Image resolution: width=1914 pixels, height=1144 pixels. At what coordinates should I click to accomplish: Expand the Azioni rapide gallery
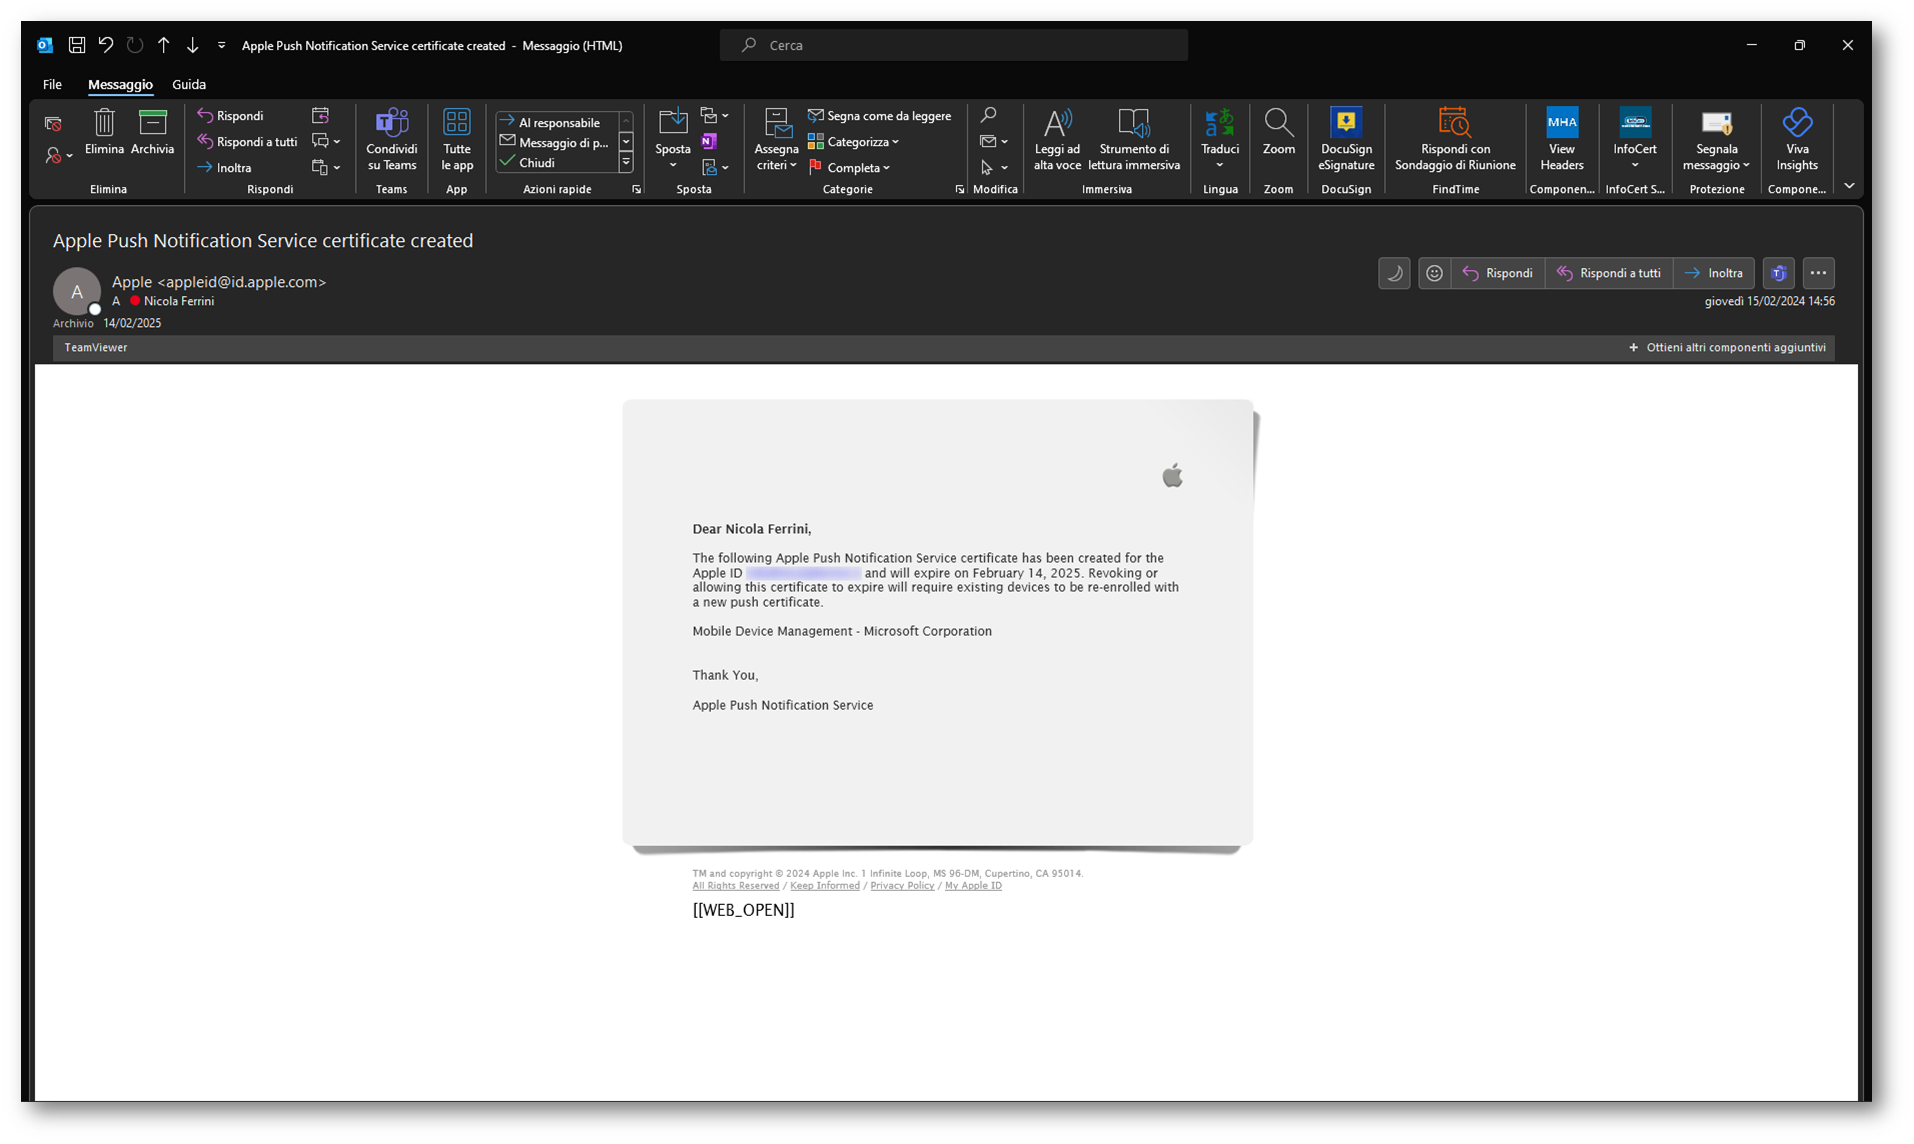(x=626, y=163)
